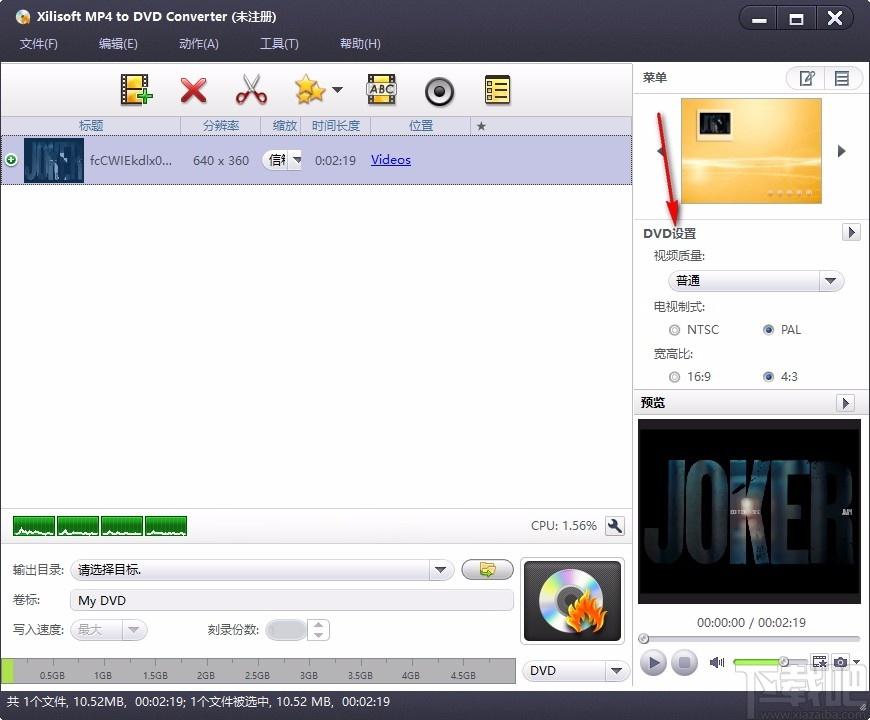The height and width of the screenshot is (720, 870).
Task: Start burning with the disc flame button
Action: tap(572, 601)
